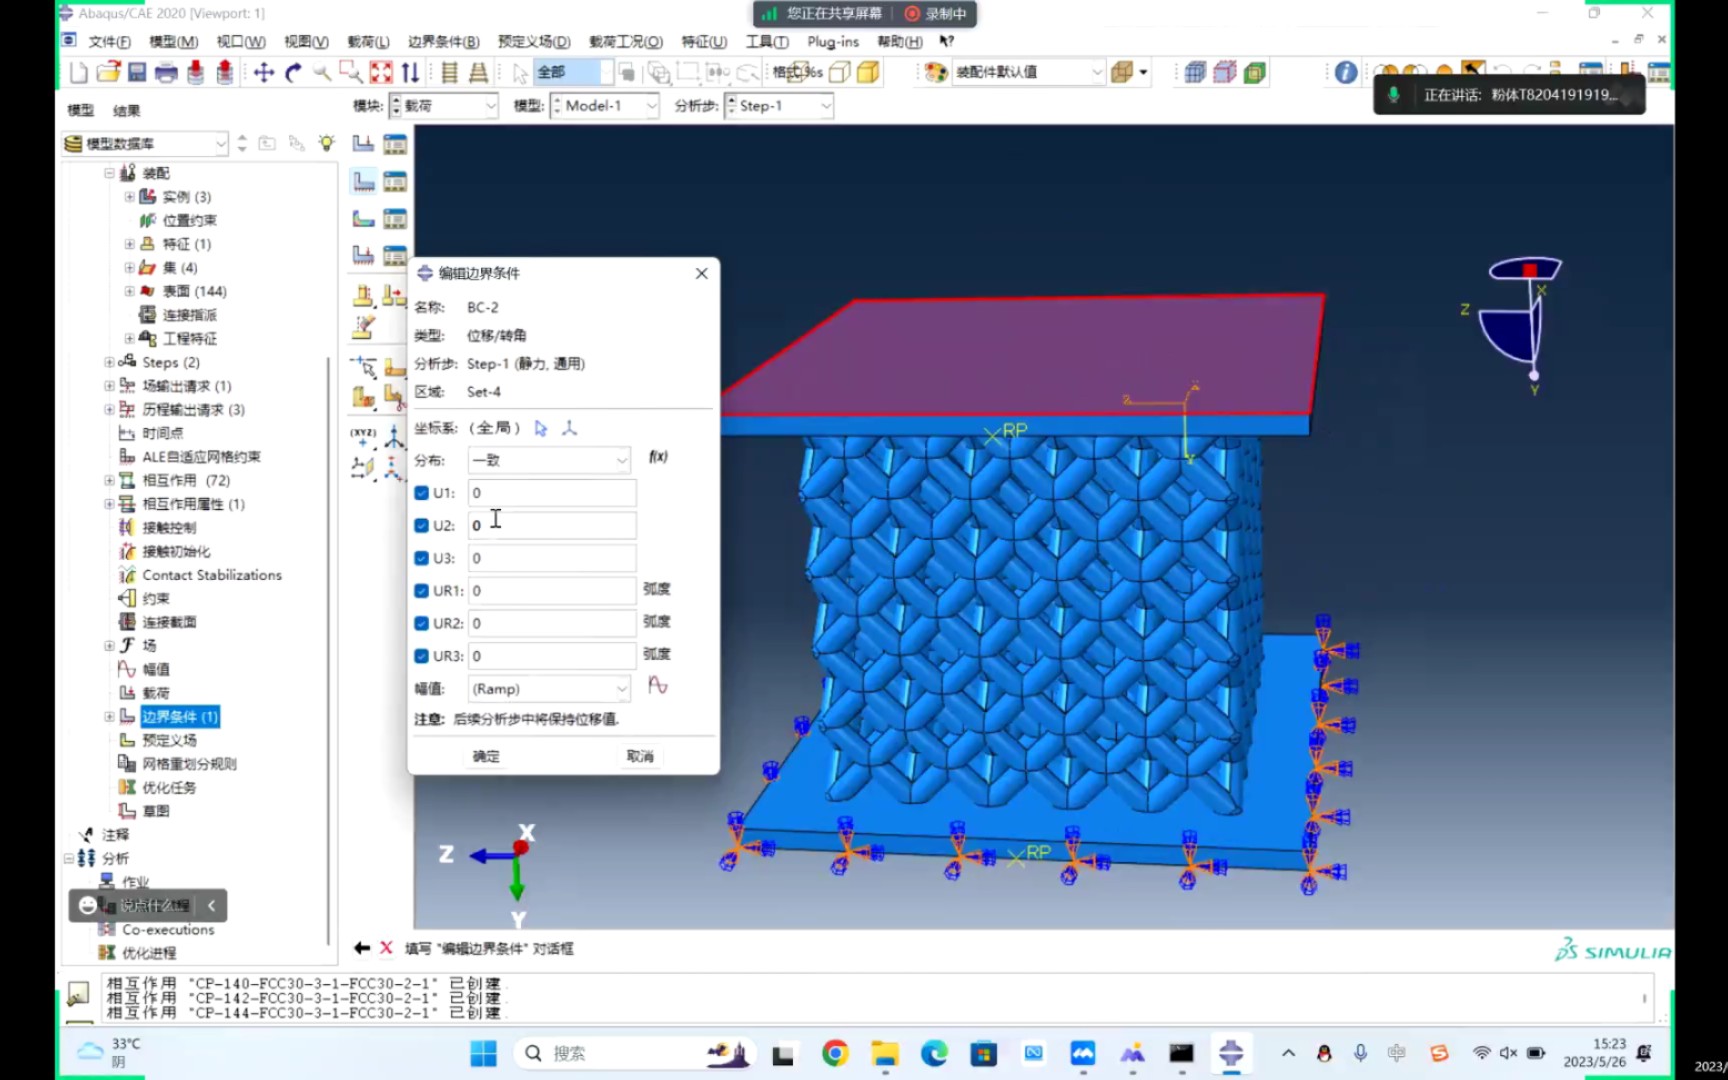Uncheck the U1 checkbox

tap(422, 493)
